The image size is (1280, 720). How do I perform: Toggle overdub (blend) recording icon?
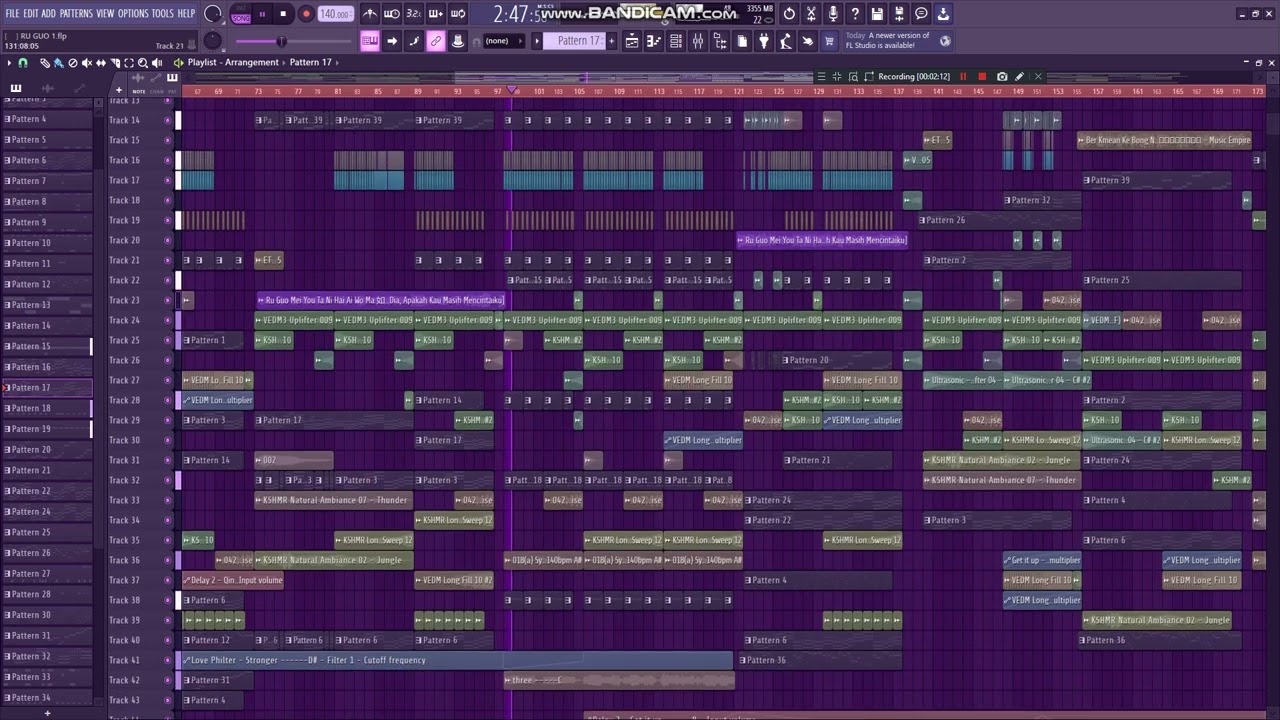(436, 14)
